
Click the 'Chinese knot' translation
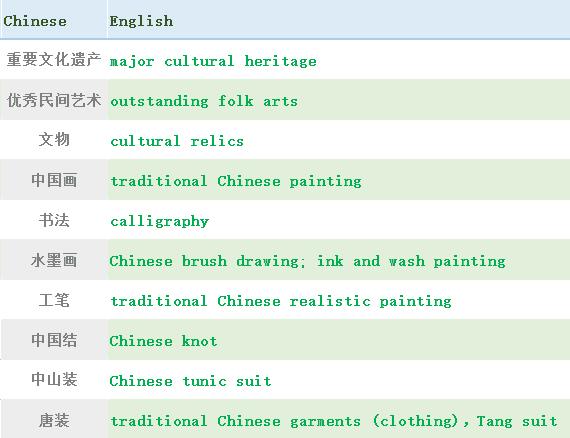163,341
